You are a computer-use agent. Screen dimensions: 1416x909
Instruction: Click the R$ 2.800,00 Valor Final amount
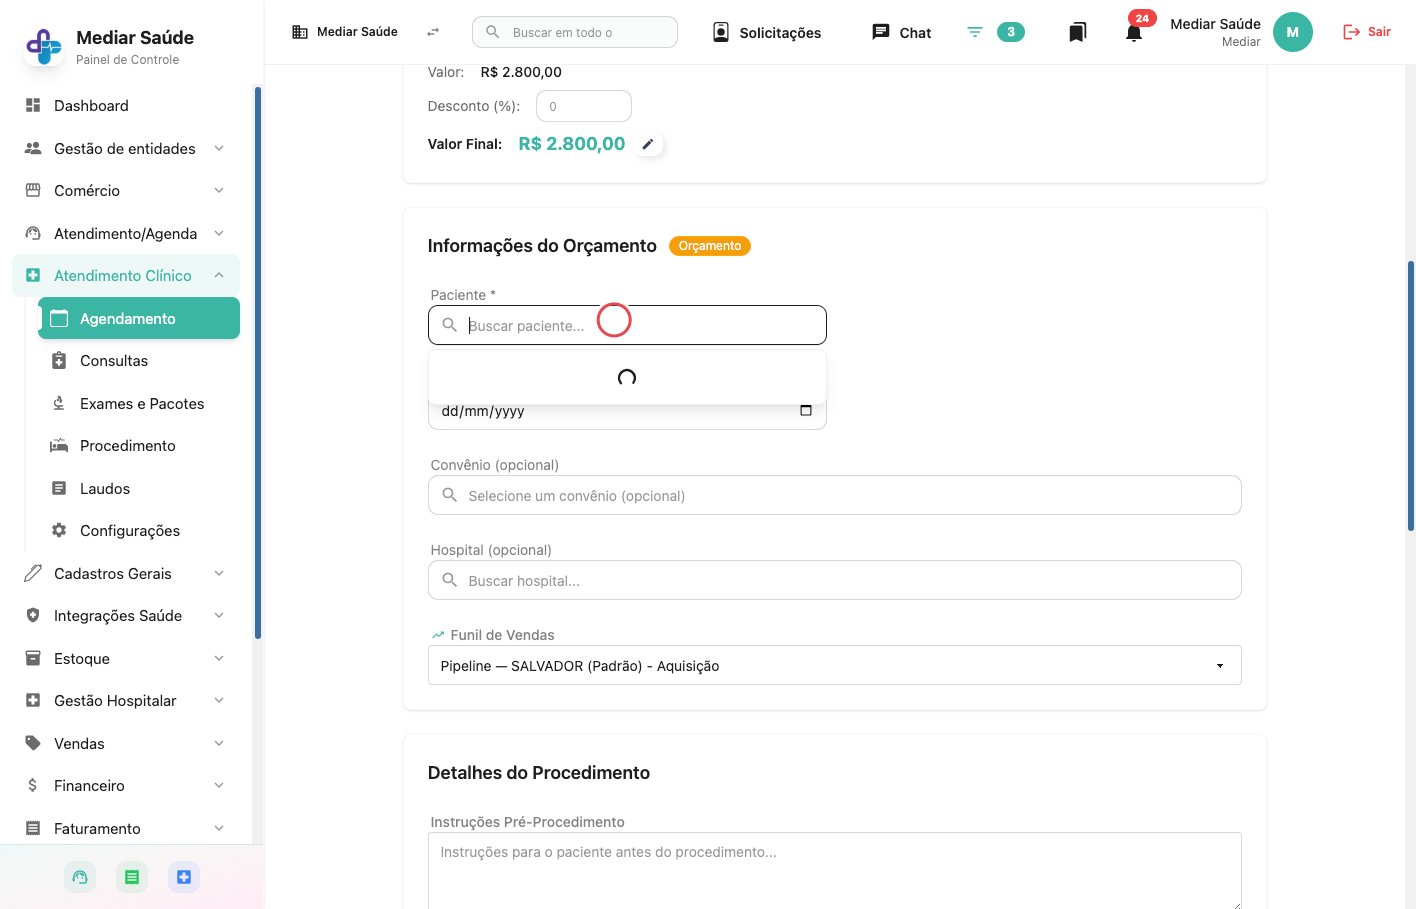(x=572, y=144)
